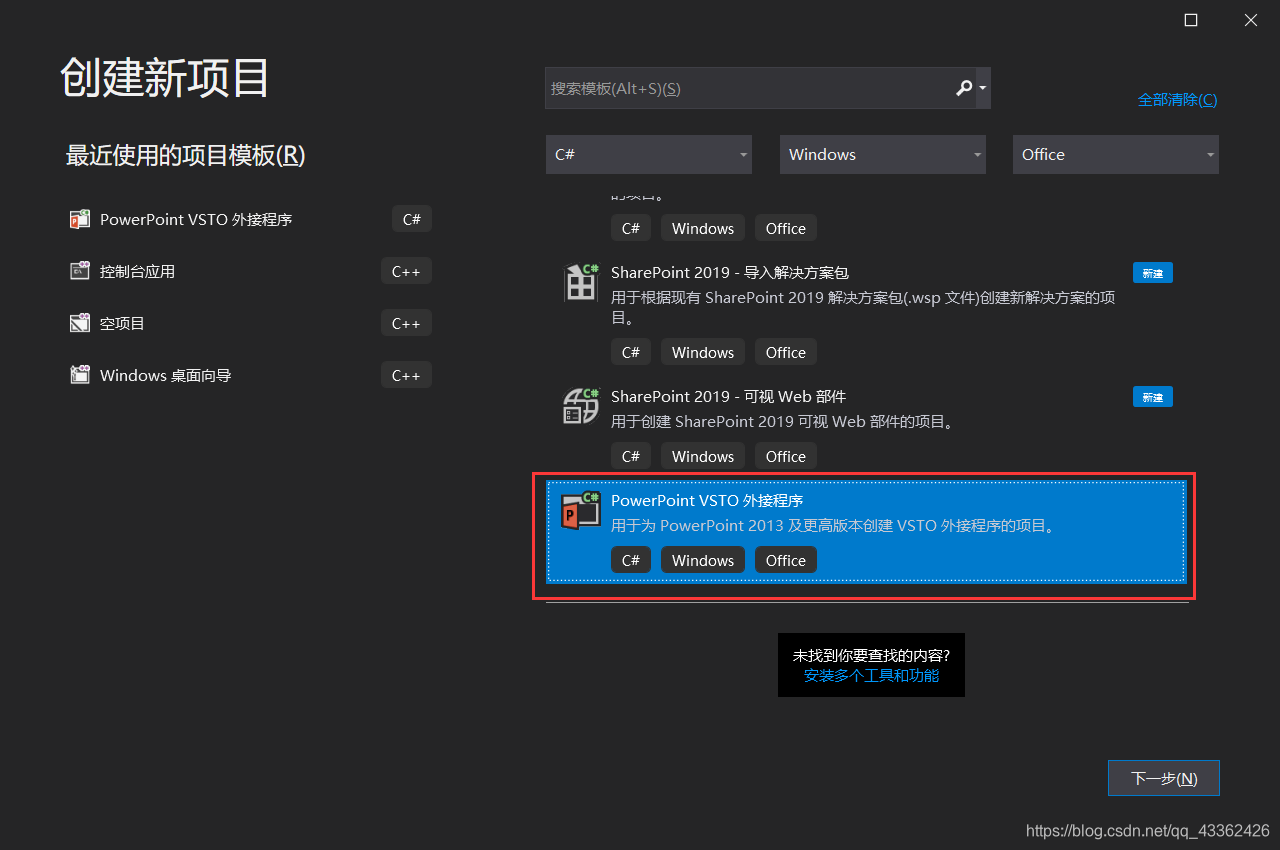Click SharePoint 可视 Web 部件 template icon
The height and width of the screenshot is (850, 1280).
(581, 406)
